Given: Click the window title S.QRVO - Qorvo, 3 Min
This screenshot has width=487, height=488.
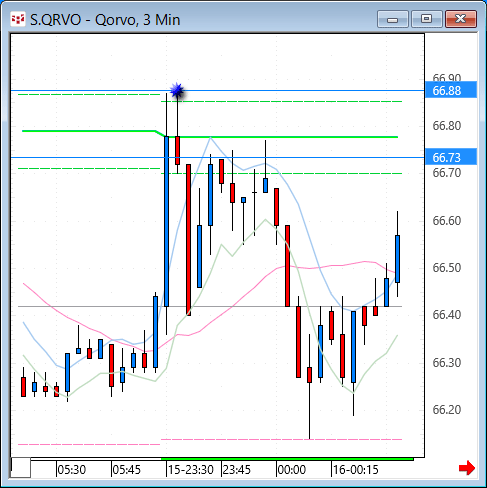Looking at the screenshot, I should point(105,20).
